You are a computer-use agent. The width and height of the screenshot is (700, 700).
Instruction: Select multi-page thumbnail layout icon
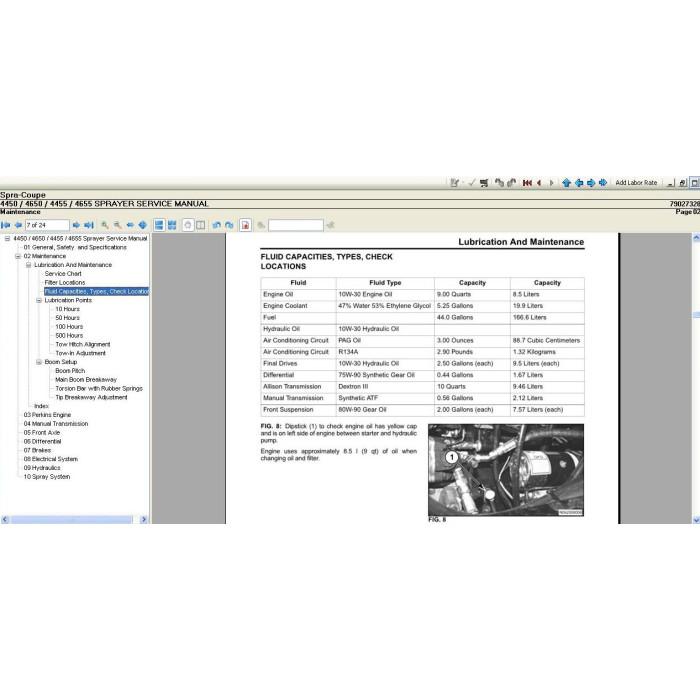(172, 225)
